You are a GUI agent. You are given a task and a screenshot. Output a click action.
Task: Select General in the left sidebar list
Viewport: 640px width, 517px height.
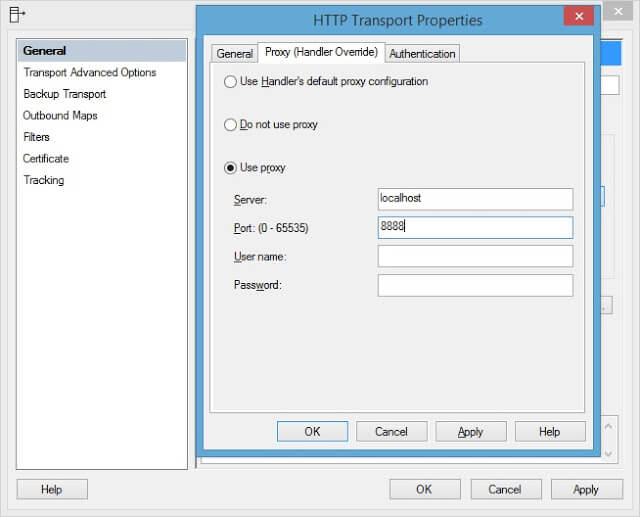[x=102, y=51]
